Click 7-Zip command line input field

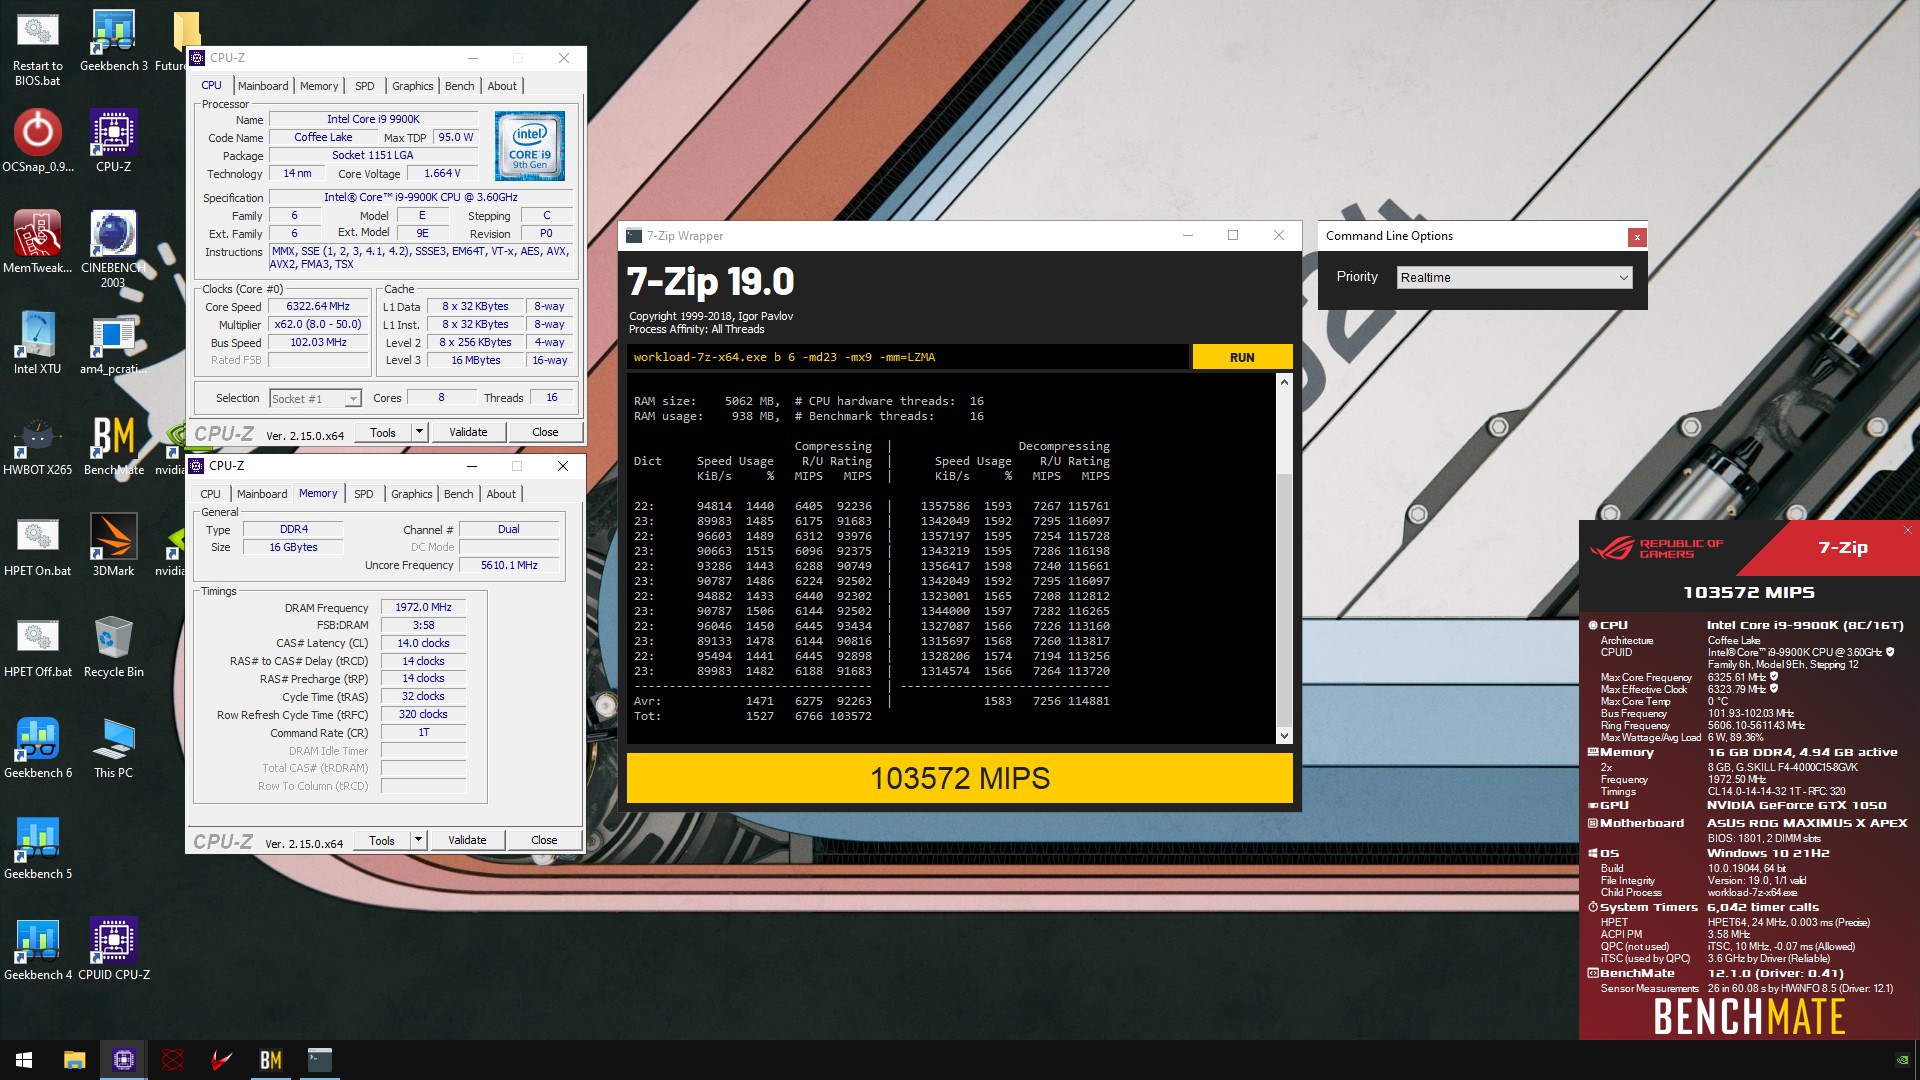click(x=908, y=357)
